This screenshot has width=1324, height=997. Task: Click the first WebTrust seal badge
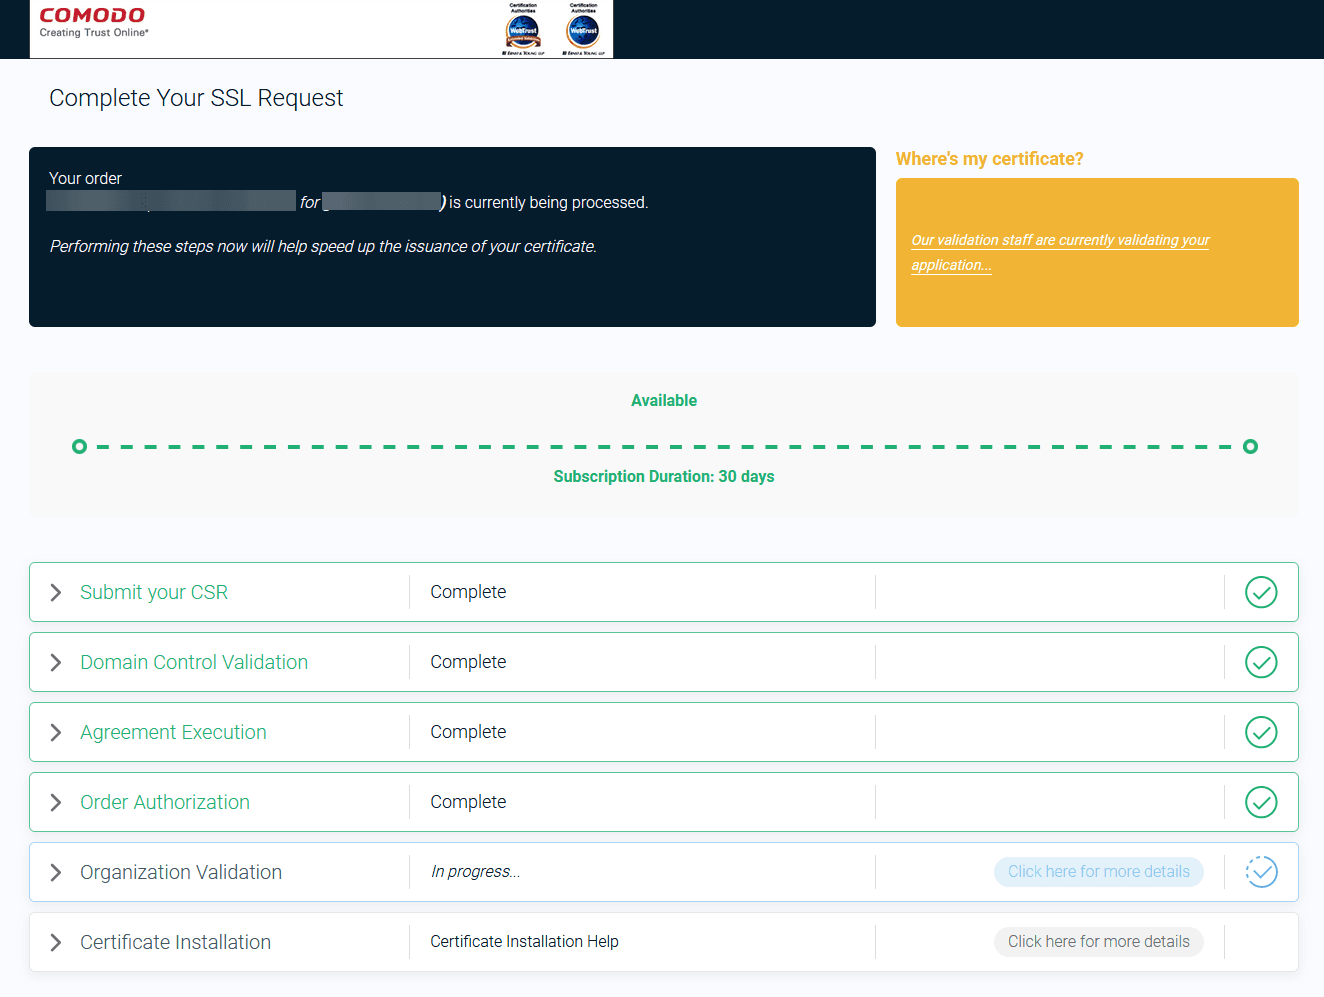click(523, 31)
